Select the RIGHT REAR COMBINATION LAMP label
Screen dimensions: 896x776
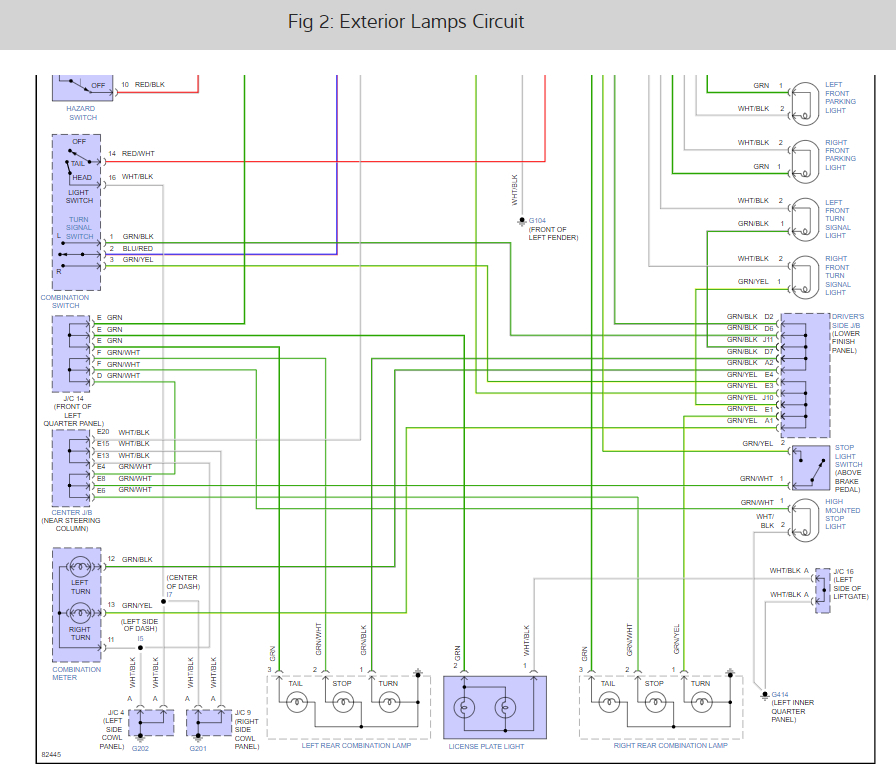click(671, 745)
